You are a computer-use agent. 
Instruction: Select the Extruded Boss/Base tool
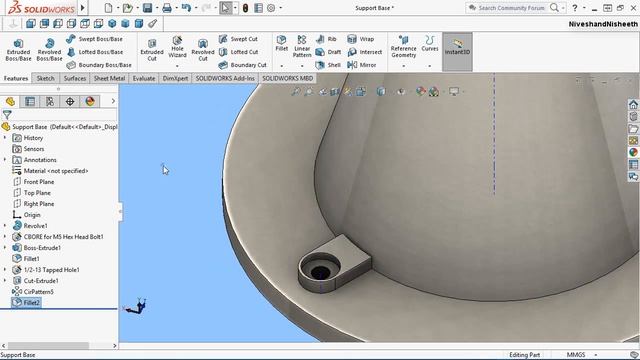pos(18,50)
